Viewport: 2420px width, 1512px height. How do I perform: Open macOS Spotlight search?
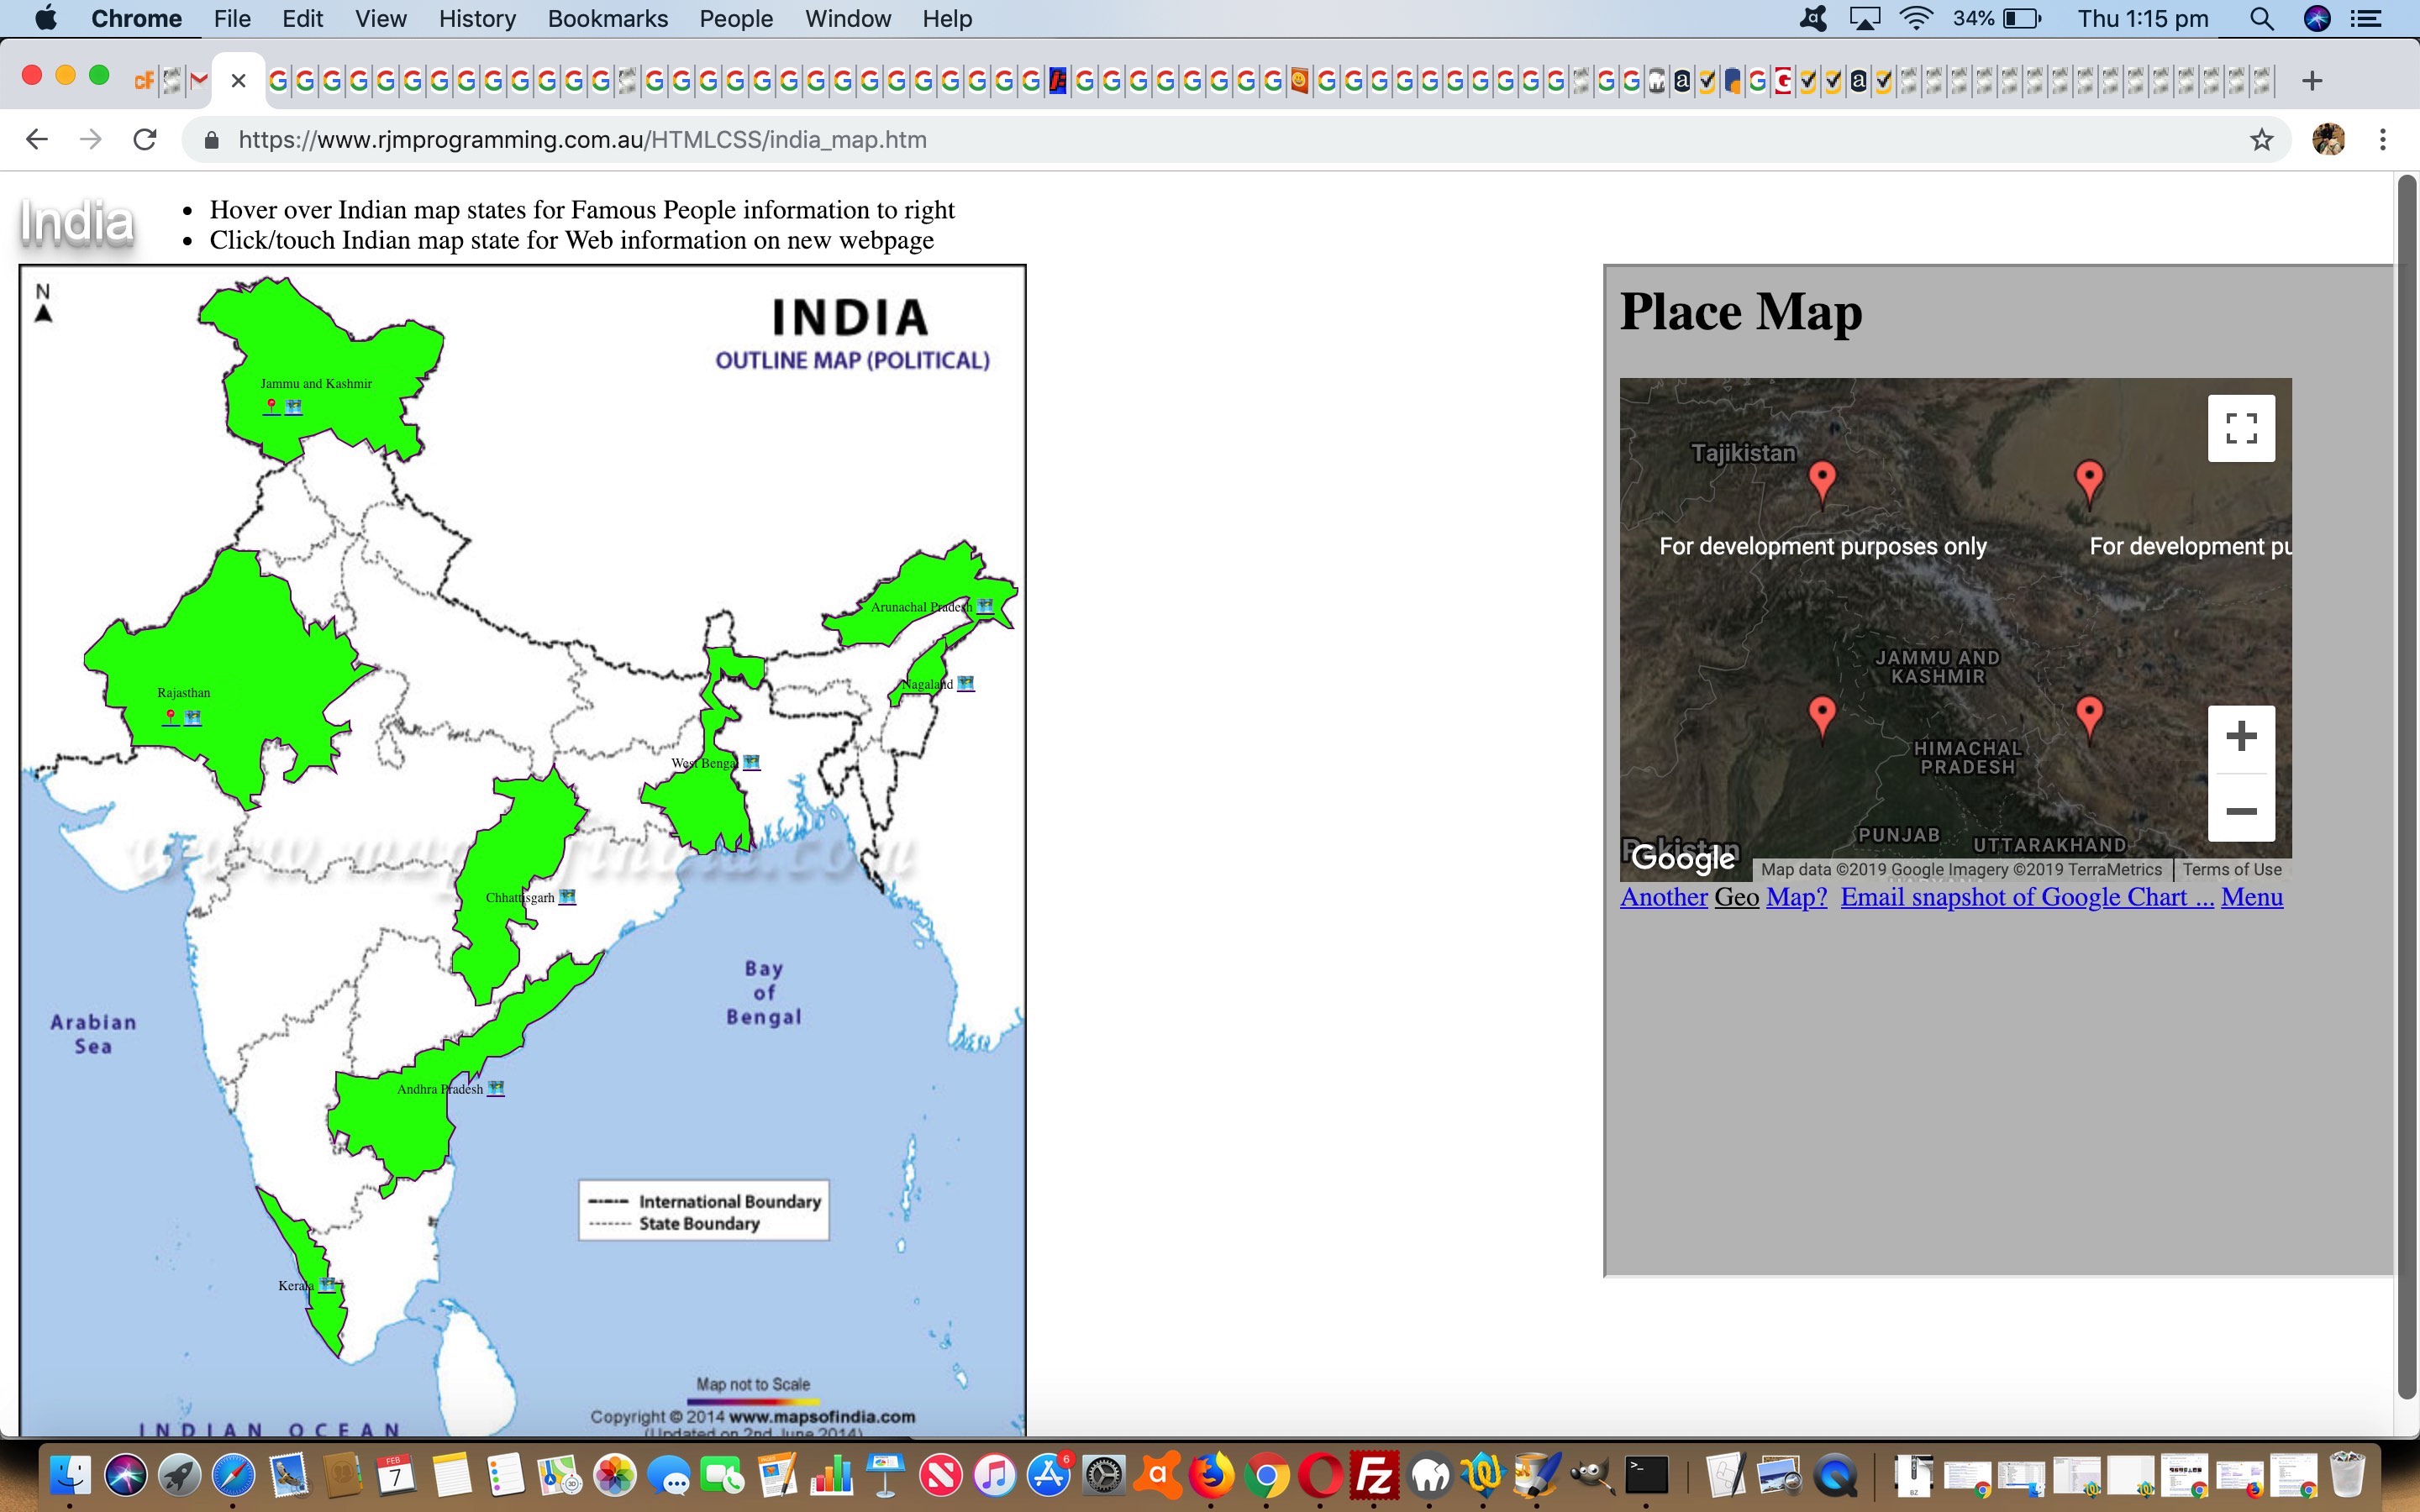click(2261, 19)
